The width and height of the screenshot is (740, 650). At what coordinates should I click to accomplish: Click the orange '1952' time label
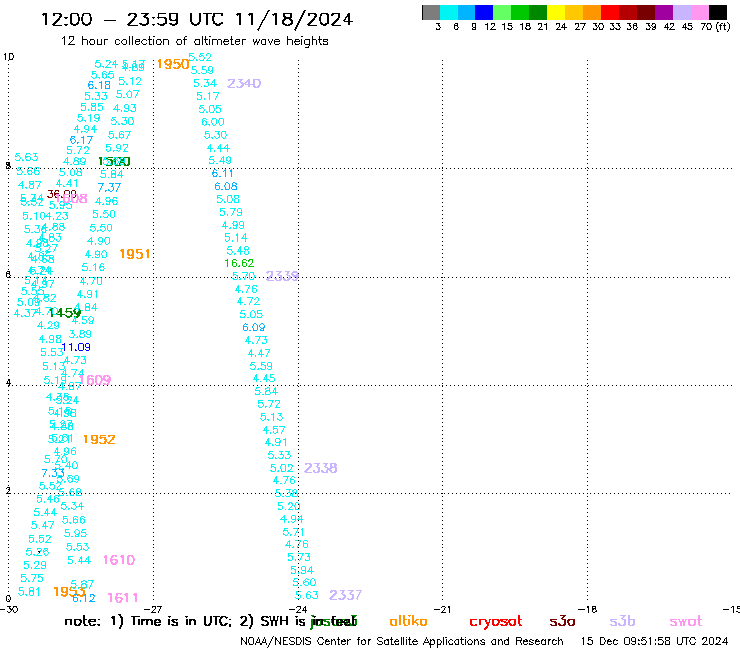[x=99, y=439]
